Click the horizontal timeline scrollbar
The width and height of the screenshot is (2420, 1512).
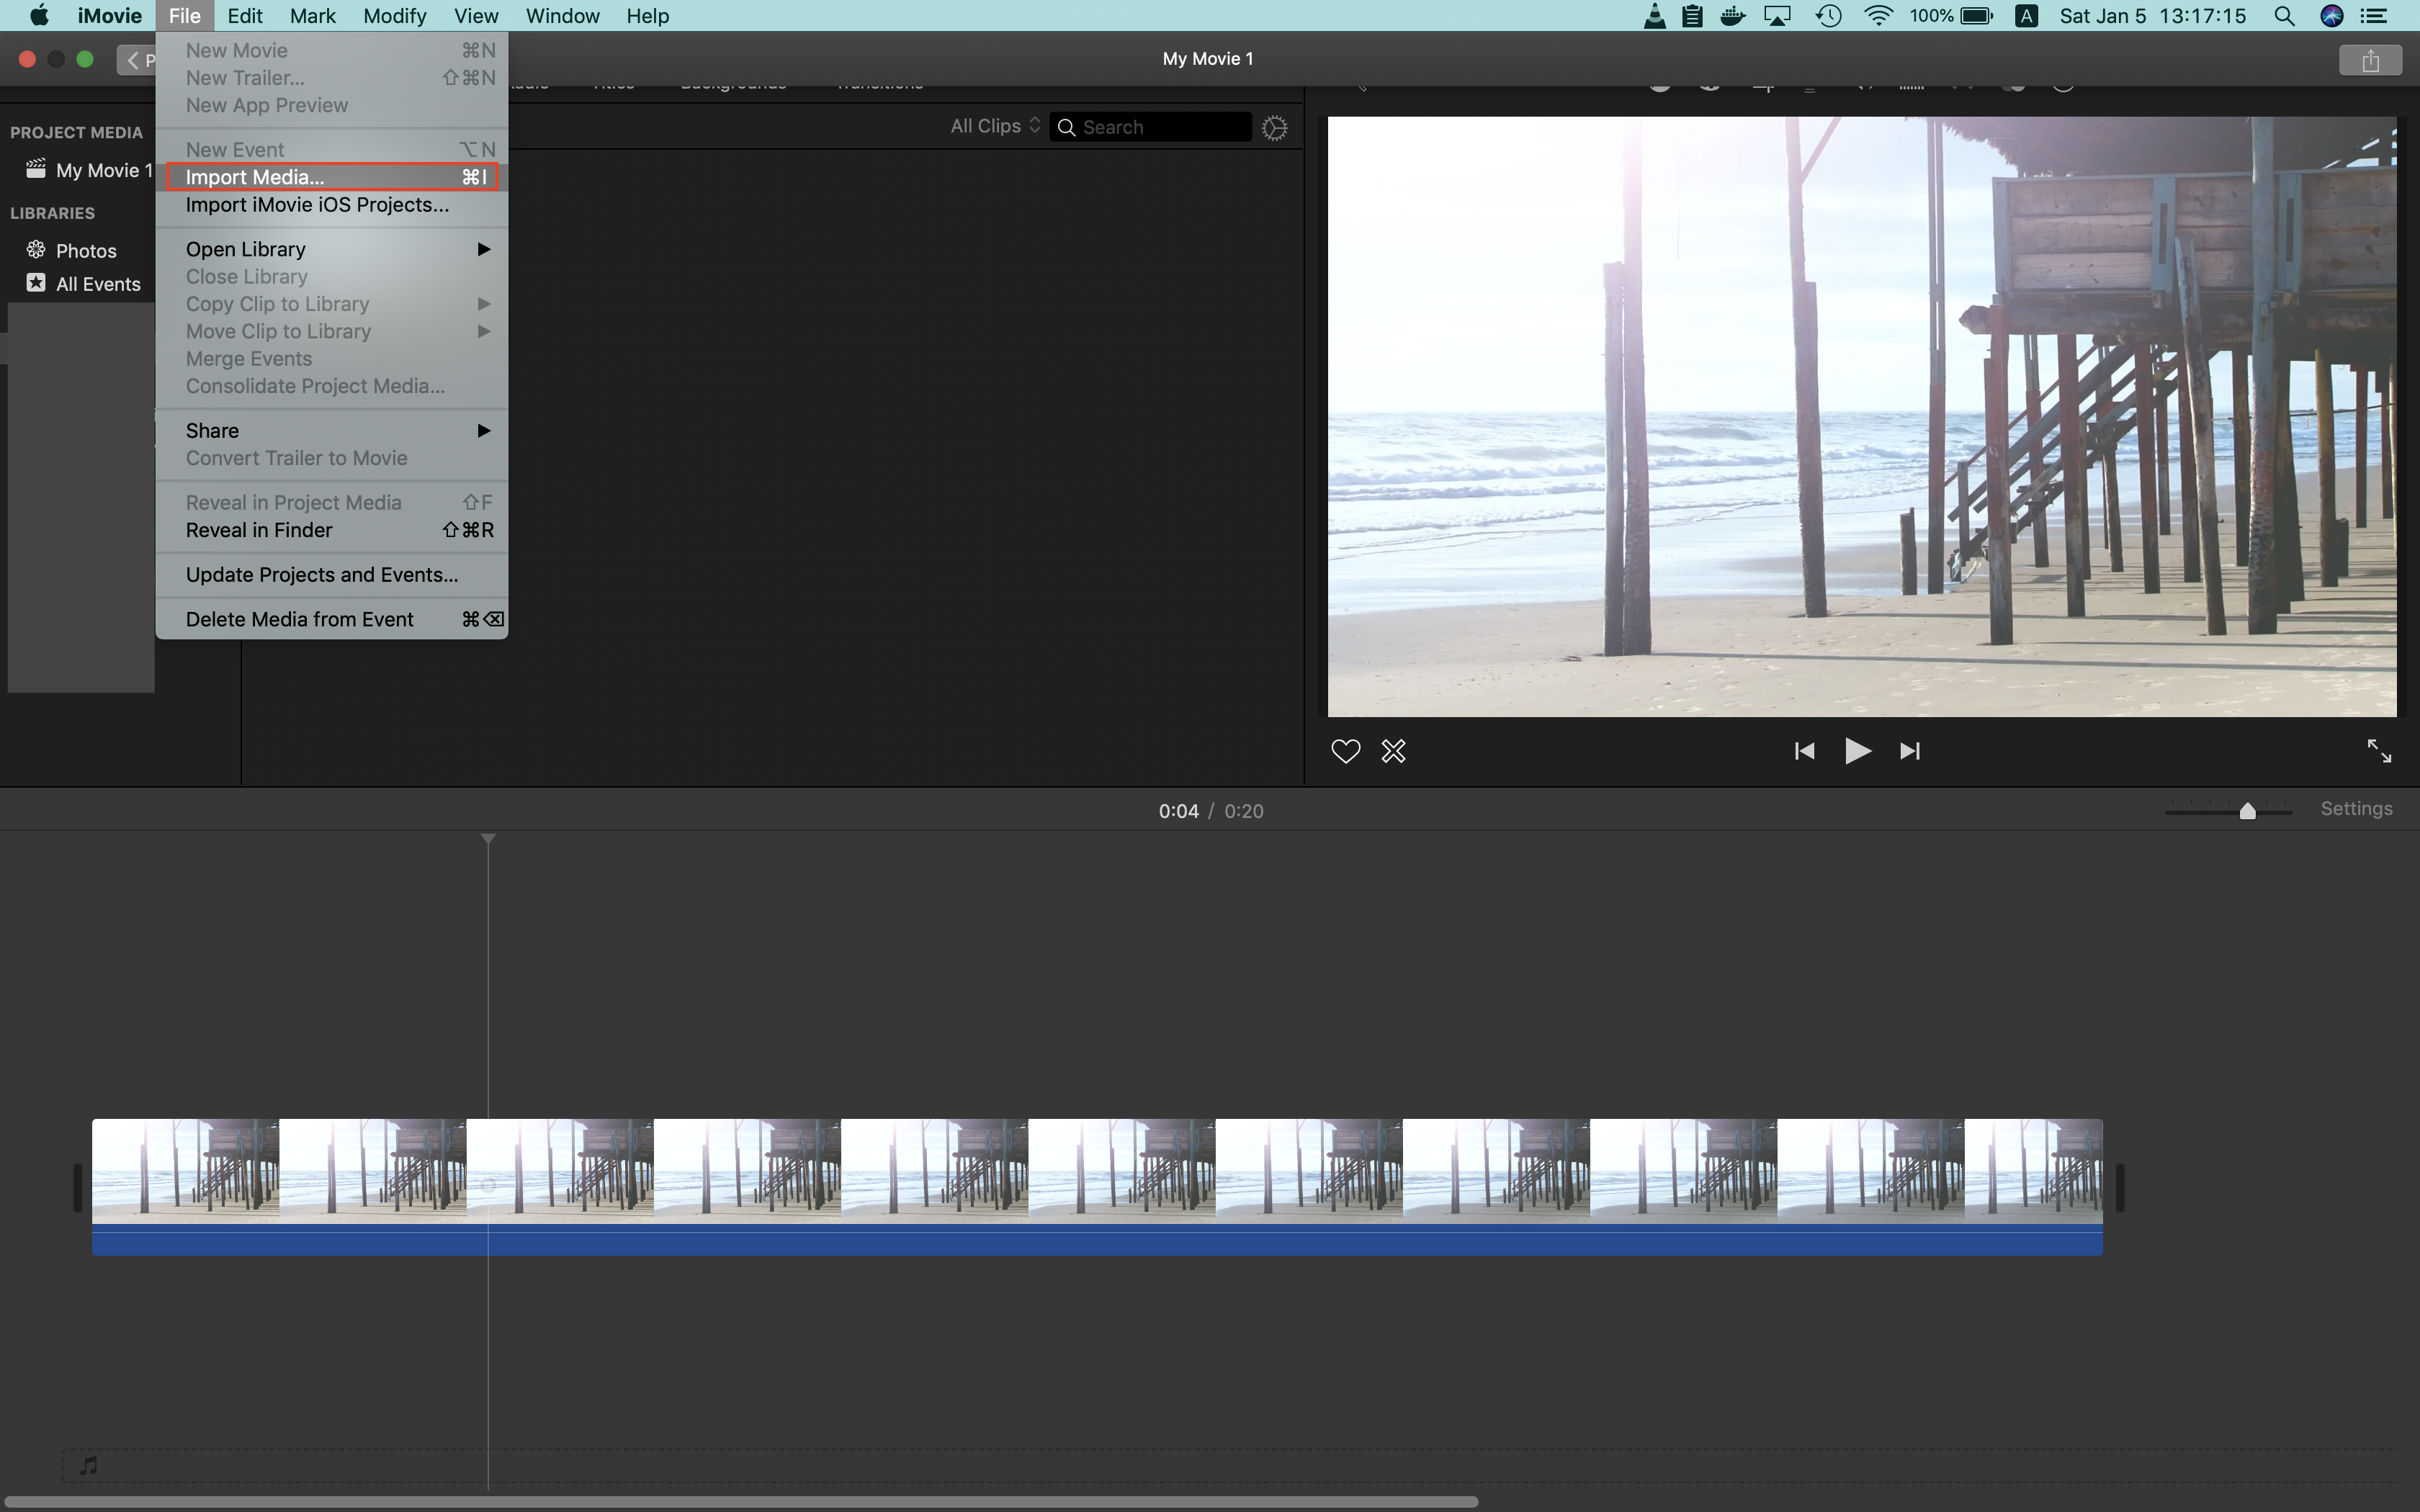740,1502
